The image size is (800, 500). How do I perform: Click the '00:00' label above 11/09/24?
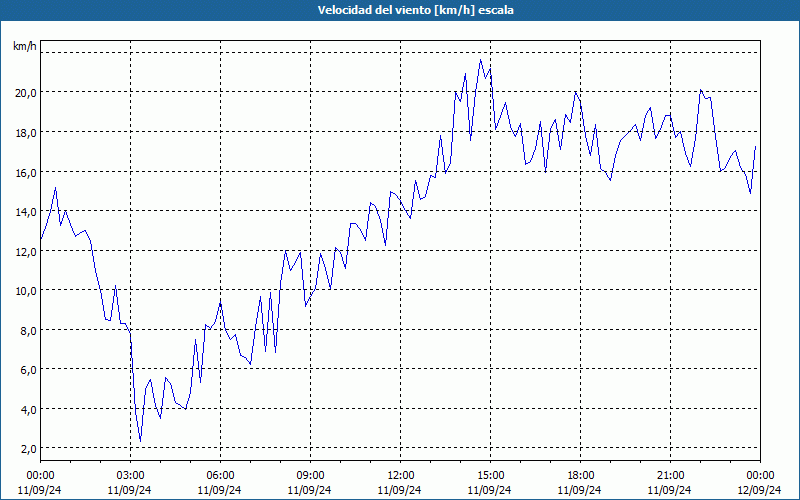click(40, 476)
